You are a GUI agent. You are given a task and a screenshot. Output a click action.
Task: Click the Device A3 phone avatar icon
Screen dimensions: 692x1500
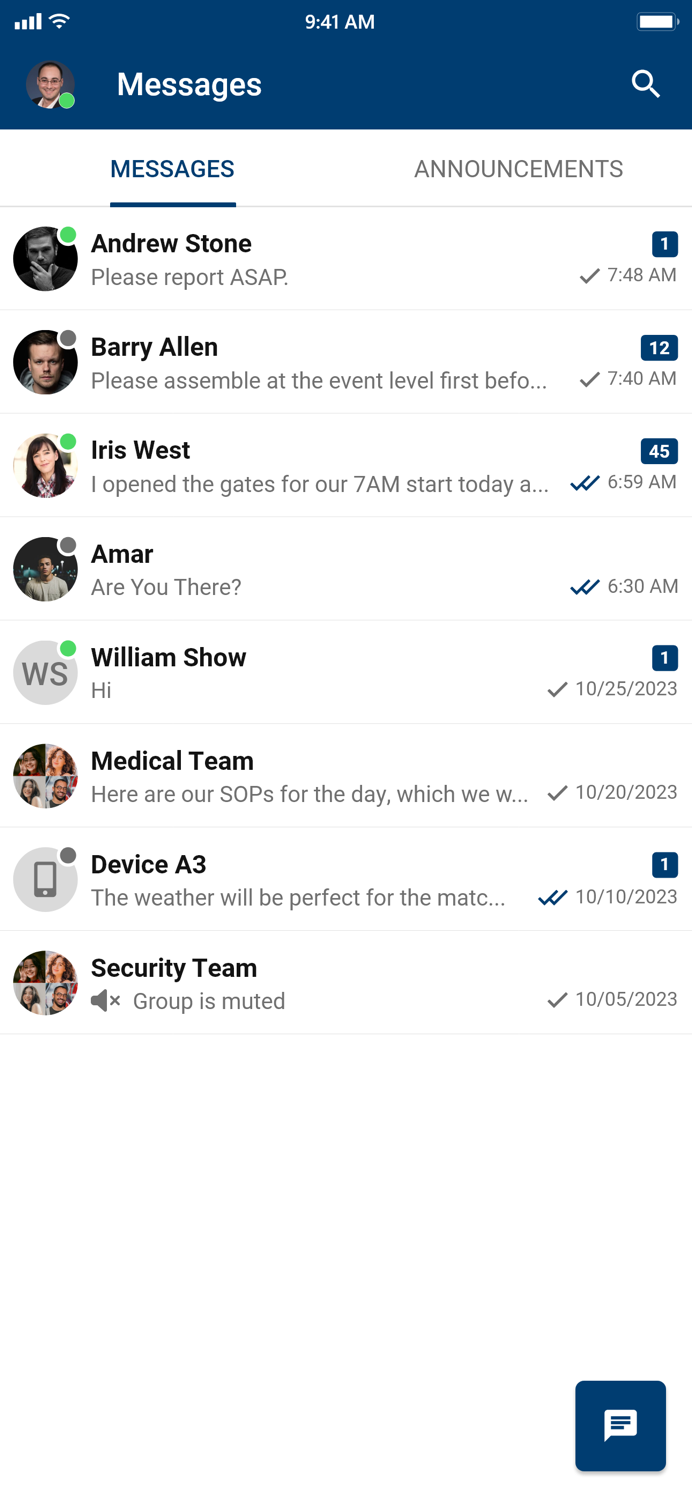[x=45, y=879]
